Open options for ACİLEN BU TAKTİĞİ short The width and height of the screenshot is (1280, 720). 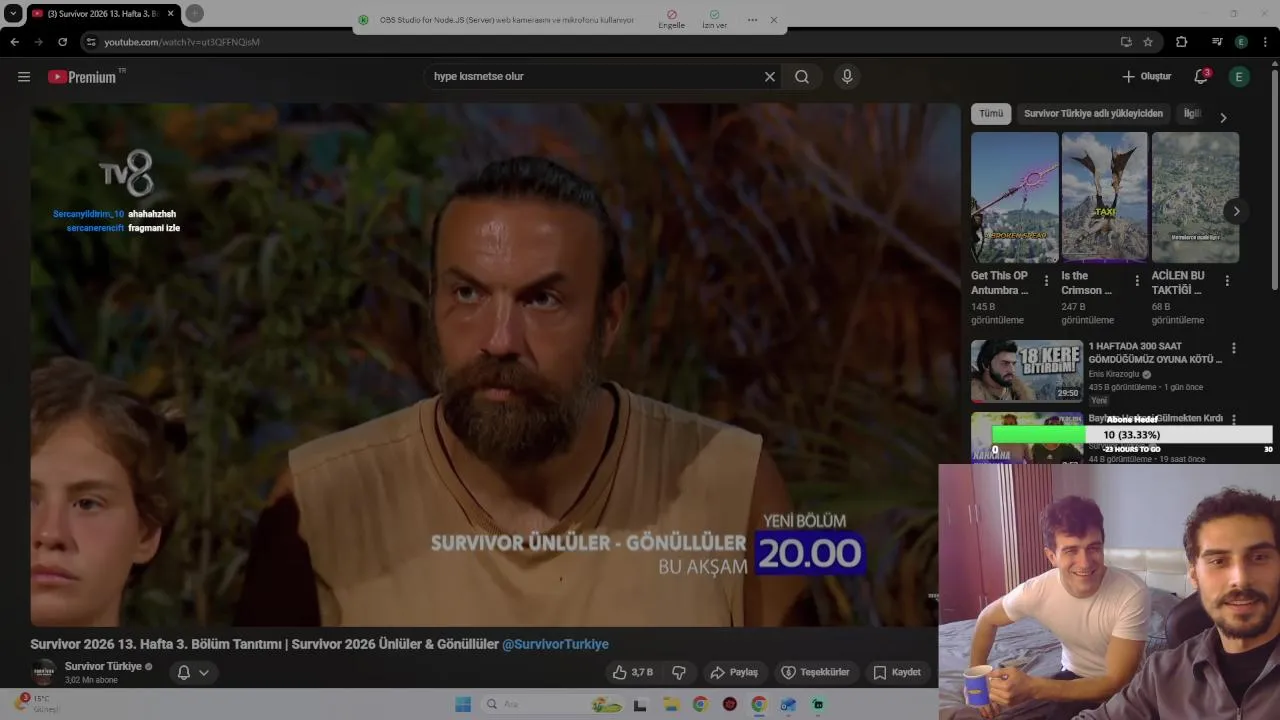pos(1227,281)
